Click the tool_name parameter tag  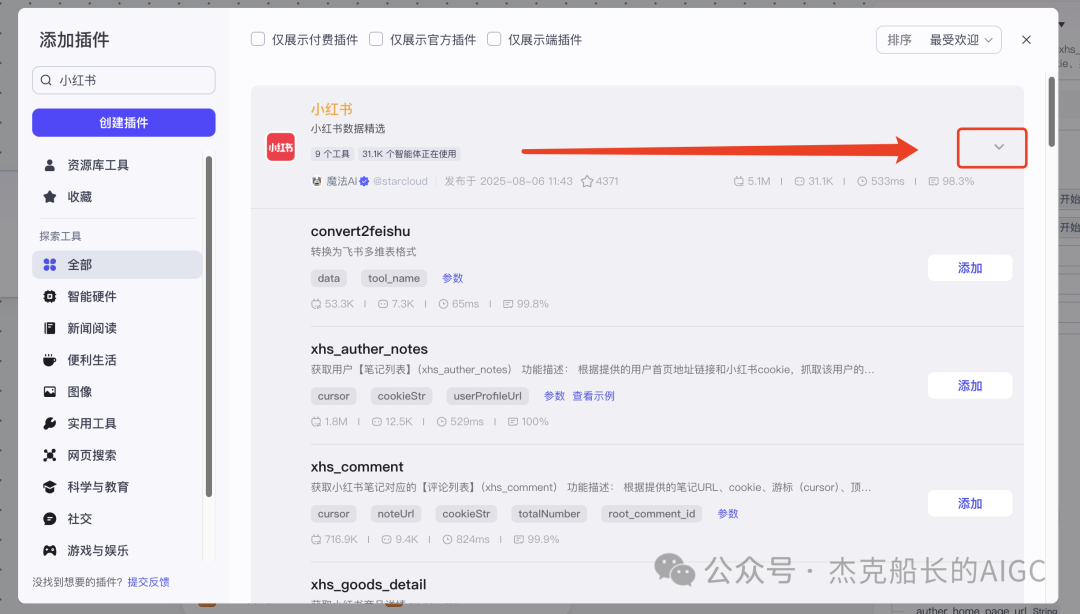pos(394,278)
